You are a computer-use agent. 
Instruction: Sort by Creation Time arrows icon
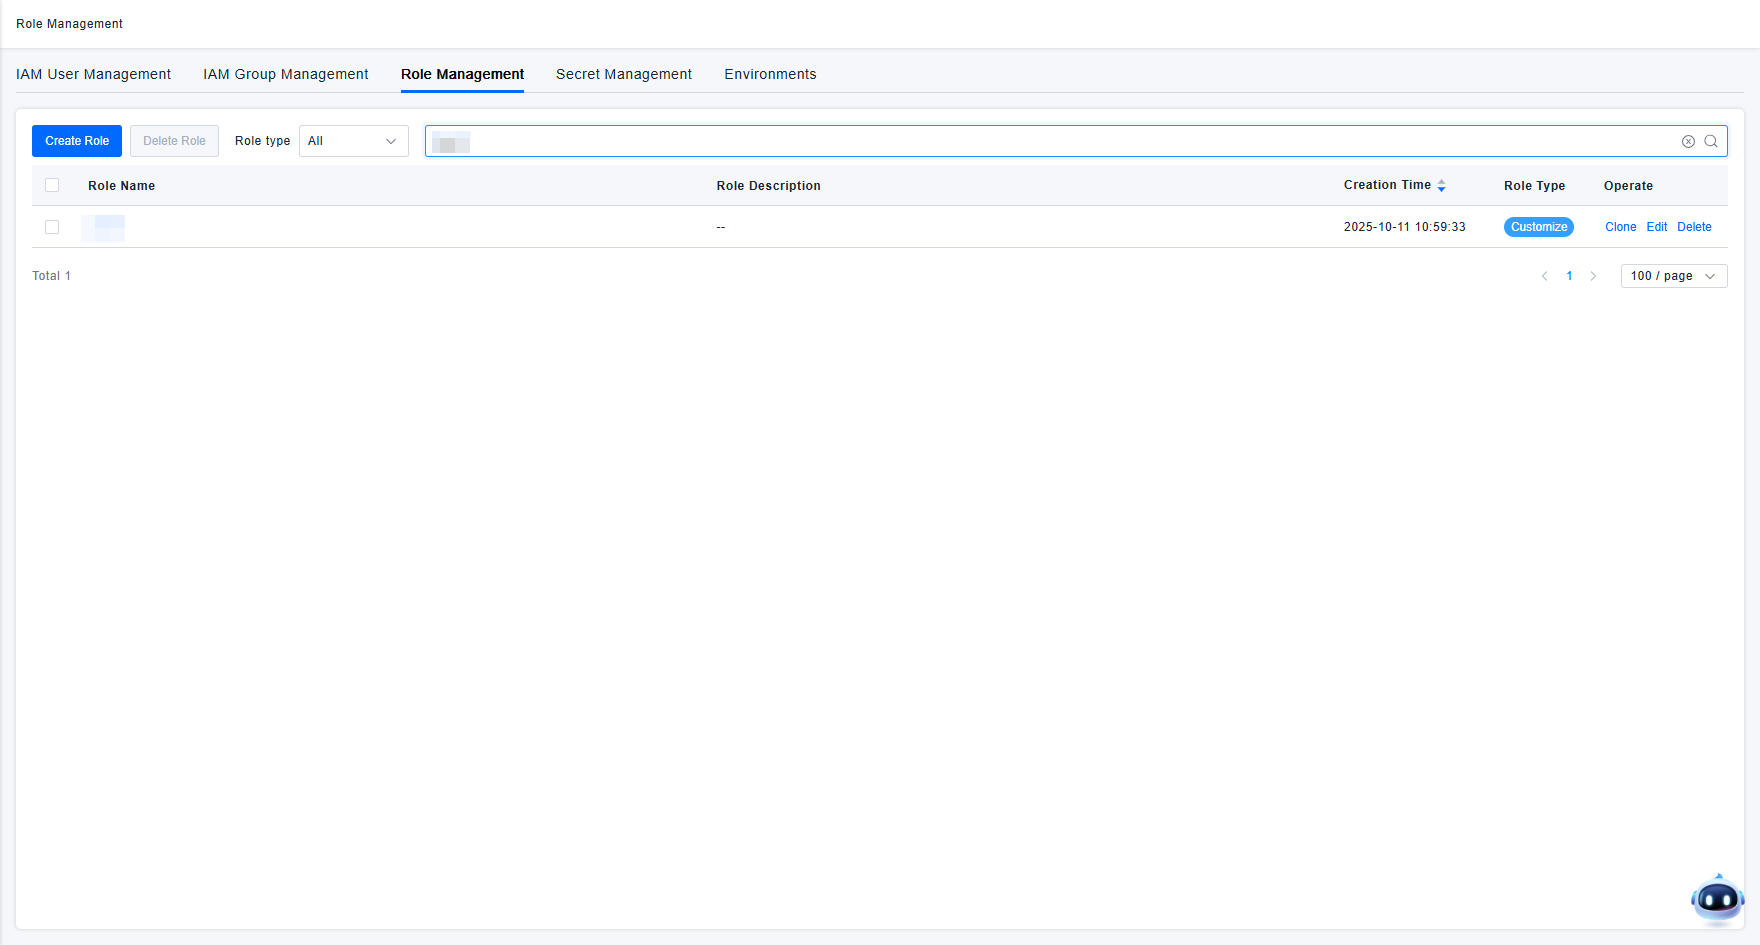1441,186
